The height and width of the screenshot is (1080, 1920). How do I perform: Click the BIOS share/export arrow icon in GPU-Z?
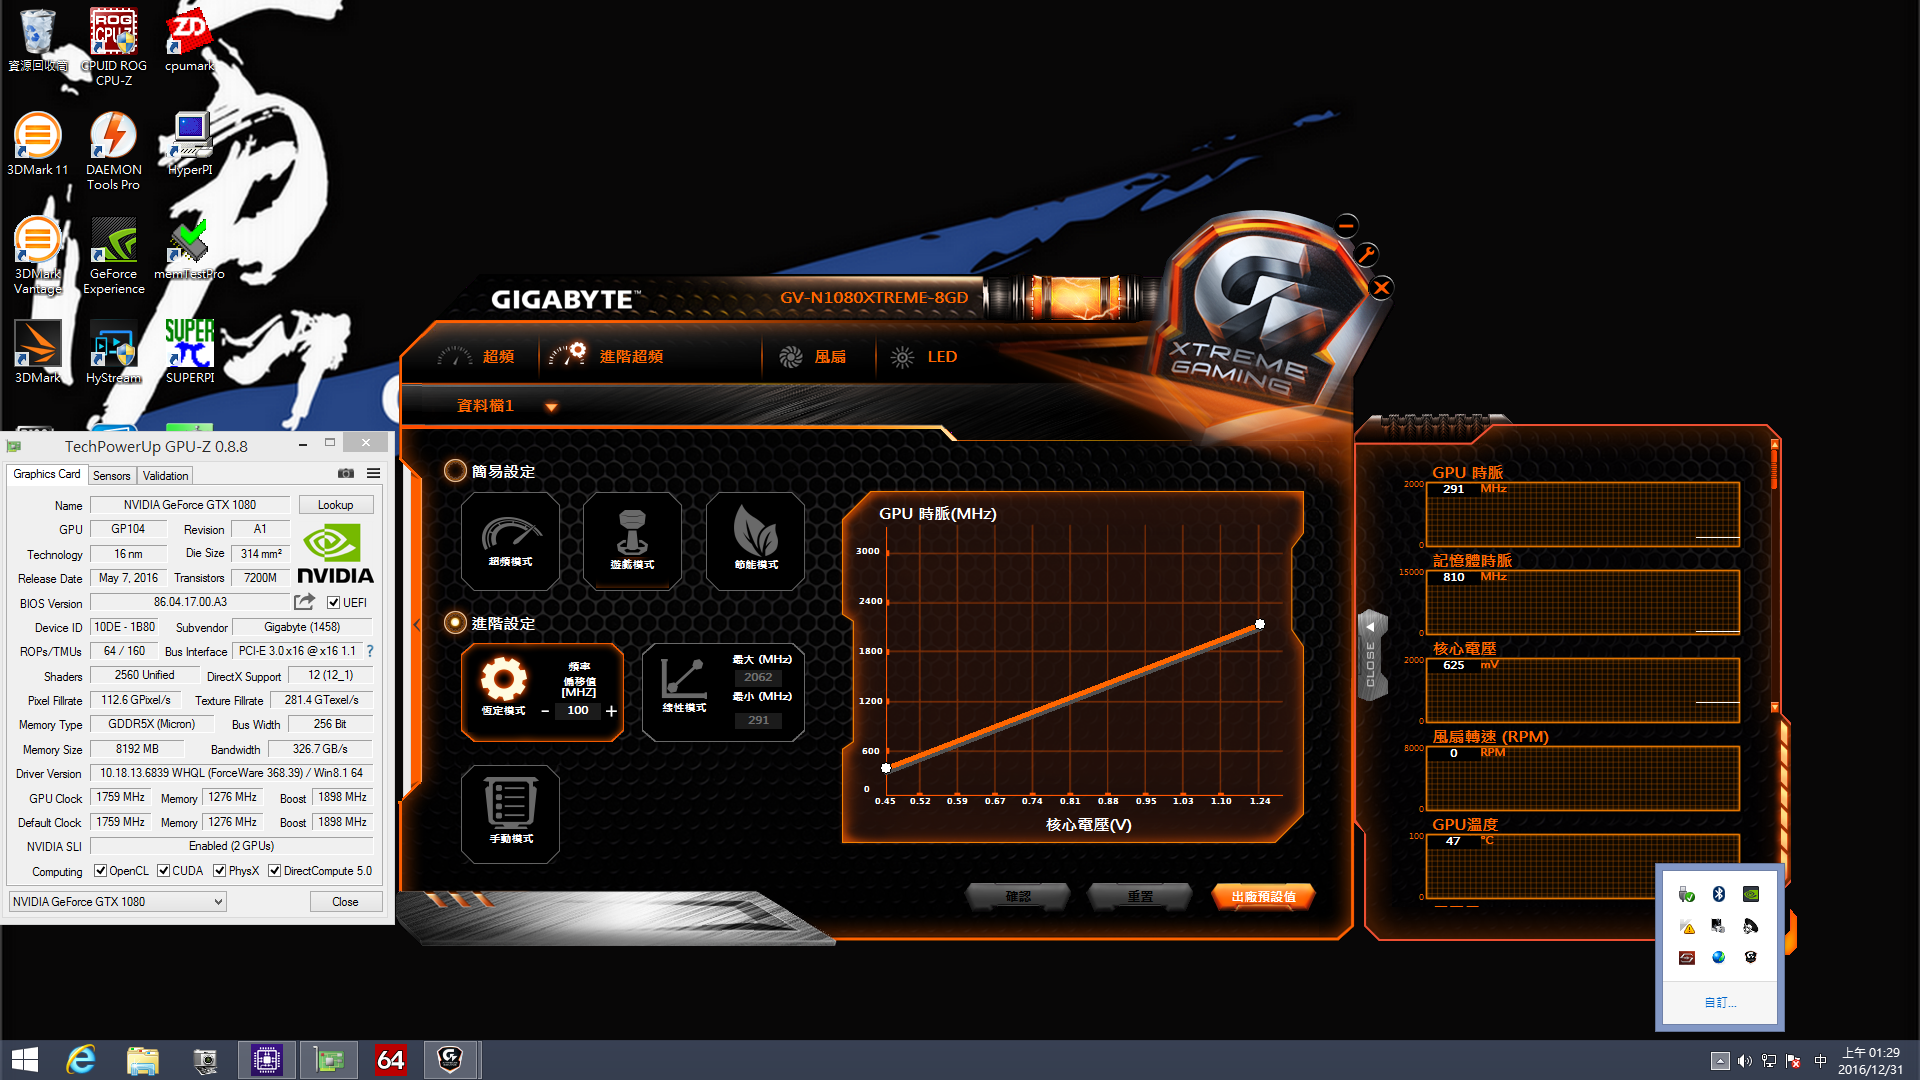coord(304,602)
